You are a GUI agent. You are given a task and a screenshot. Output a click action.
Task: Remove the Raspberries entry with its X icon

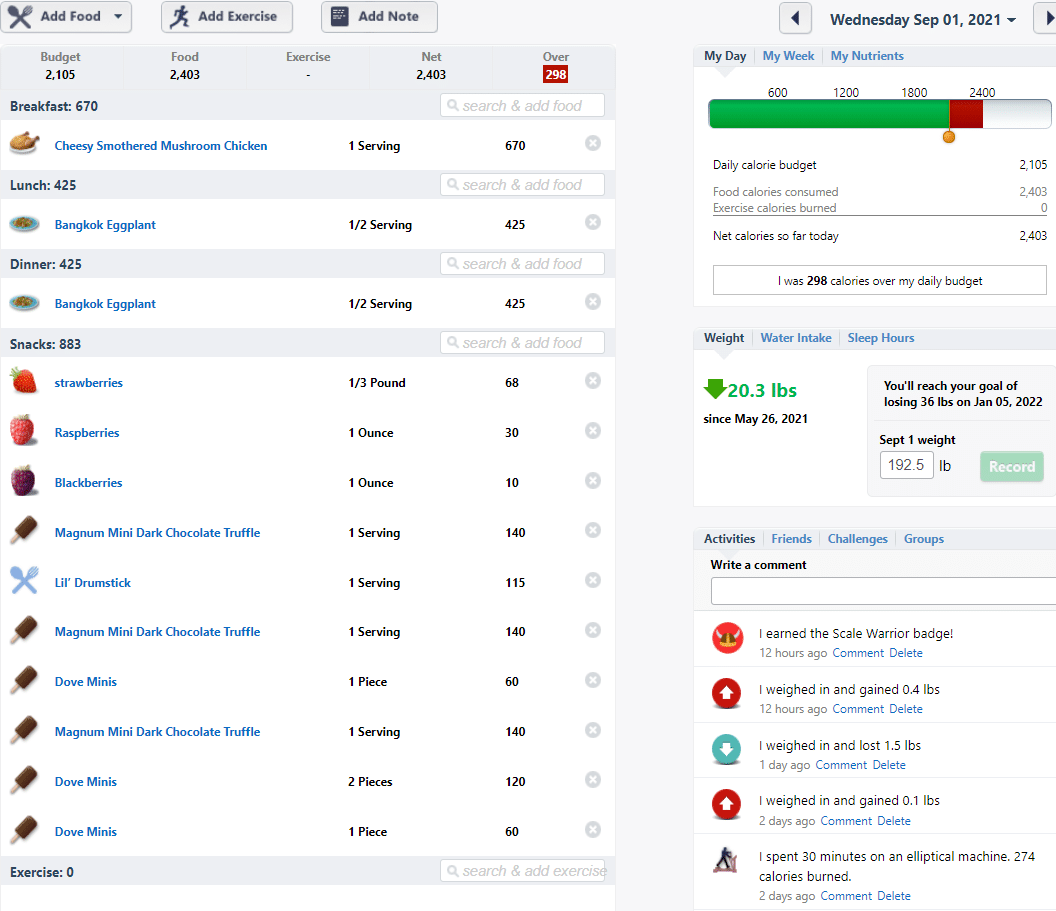click(593, 431)
